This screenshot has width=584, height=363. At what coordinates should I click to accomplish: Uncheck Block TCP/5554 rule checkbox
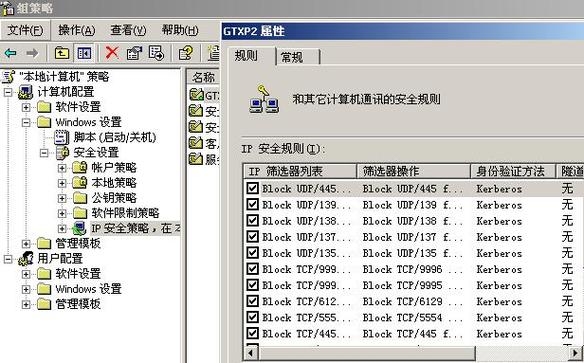click(252, 317)
